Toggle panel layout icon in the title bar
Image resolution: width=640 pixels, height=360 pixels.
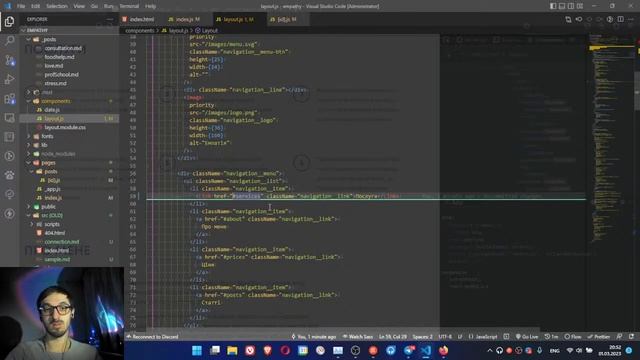tap(562, 6)
